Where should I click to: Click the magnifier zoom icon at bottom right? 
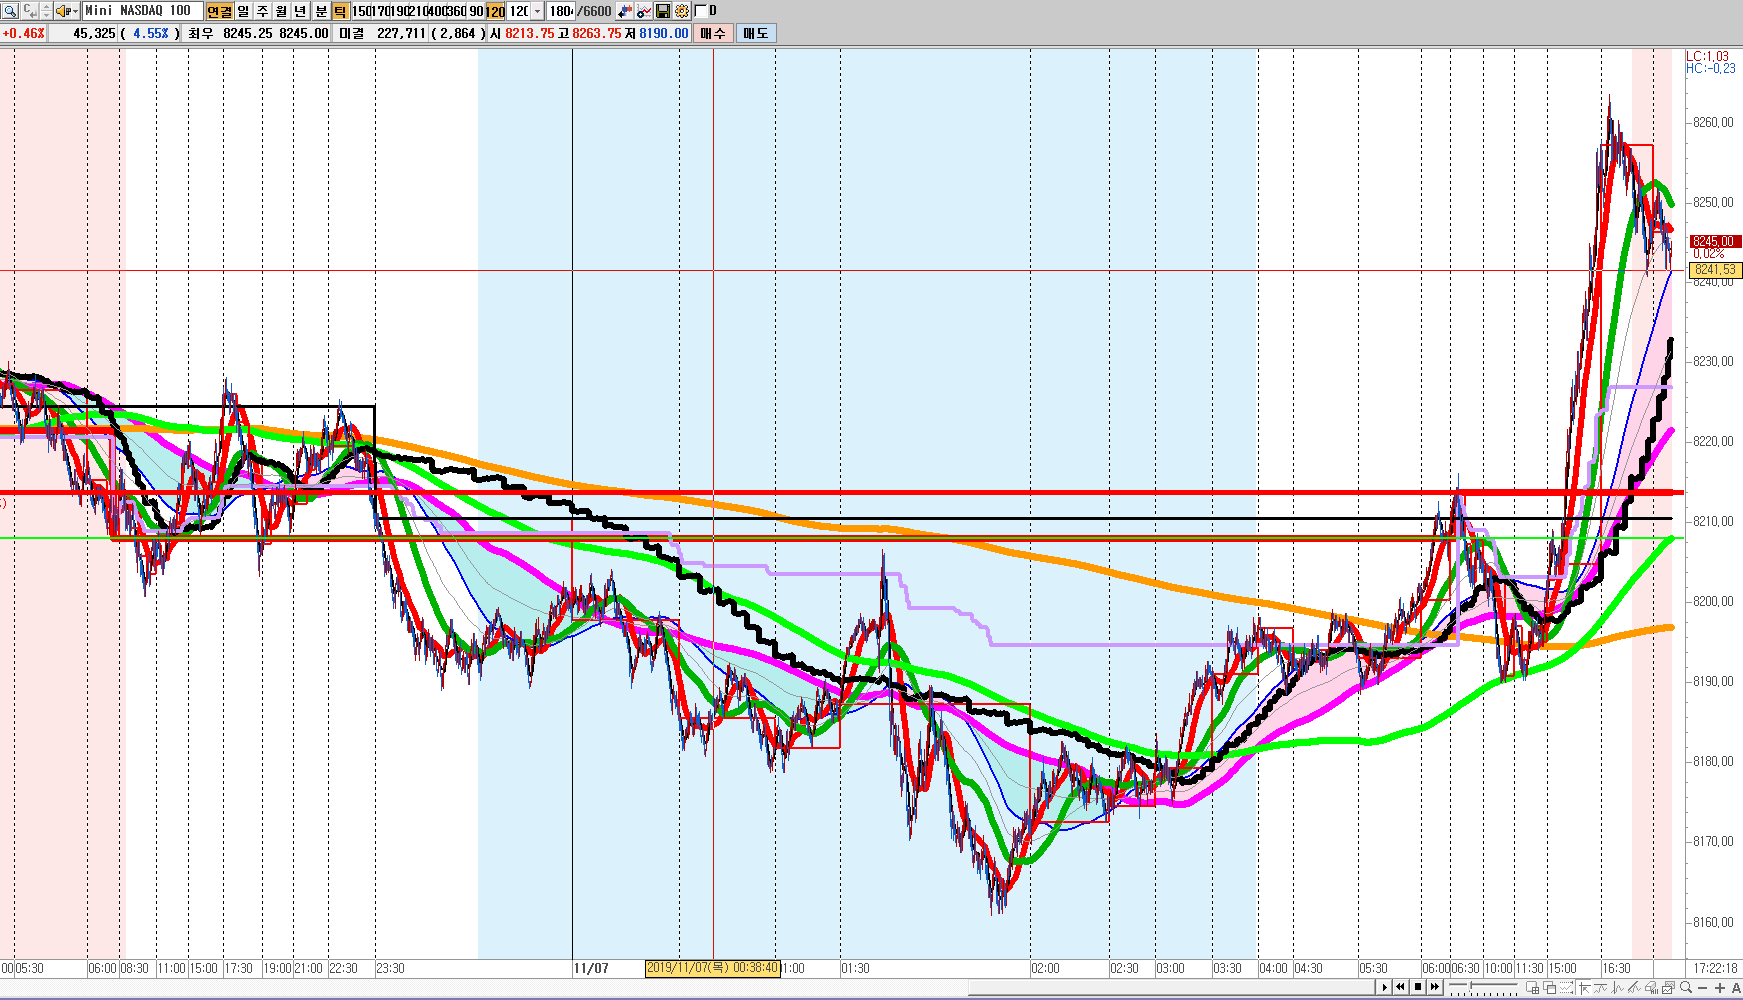point(1686,987)
